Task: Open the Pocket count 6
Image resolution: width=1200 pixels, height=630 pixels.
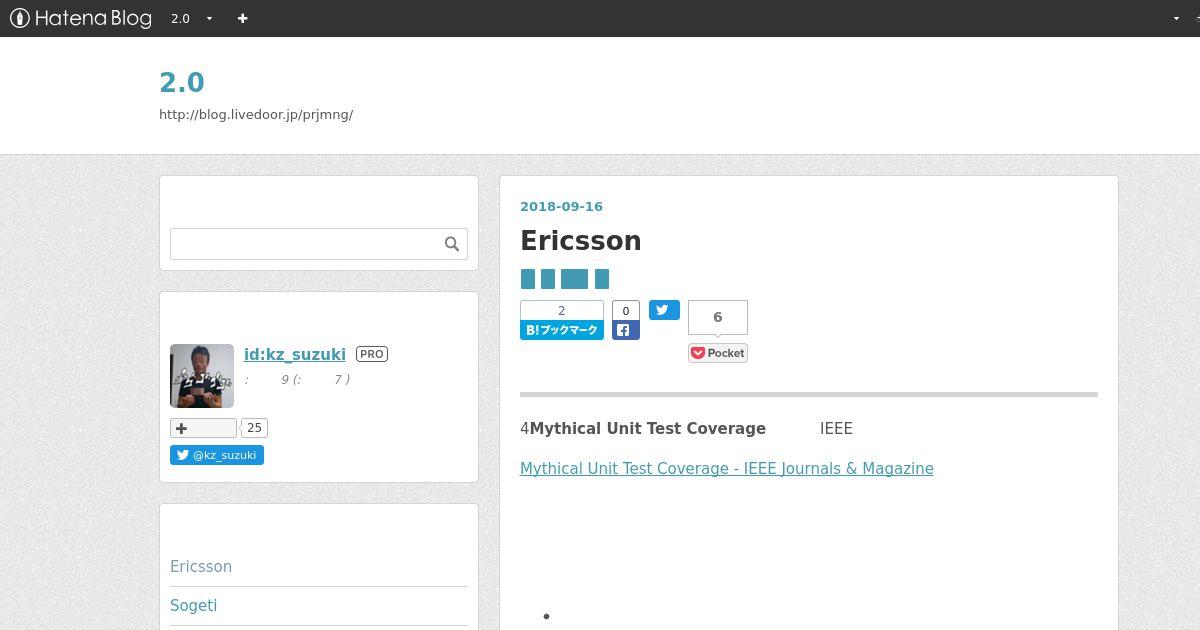Action: [x=718, y=317]
